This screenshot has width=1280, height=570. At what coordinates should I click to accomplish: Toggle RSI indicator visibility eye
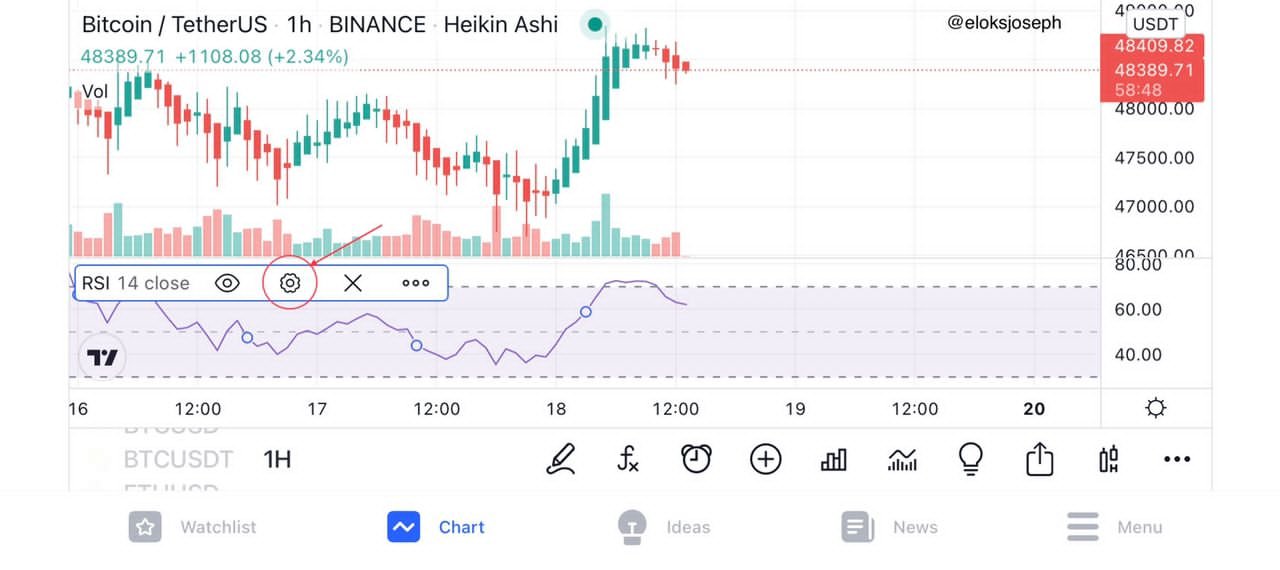click(x=227, y=283)
